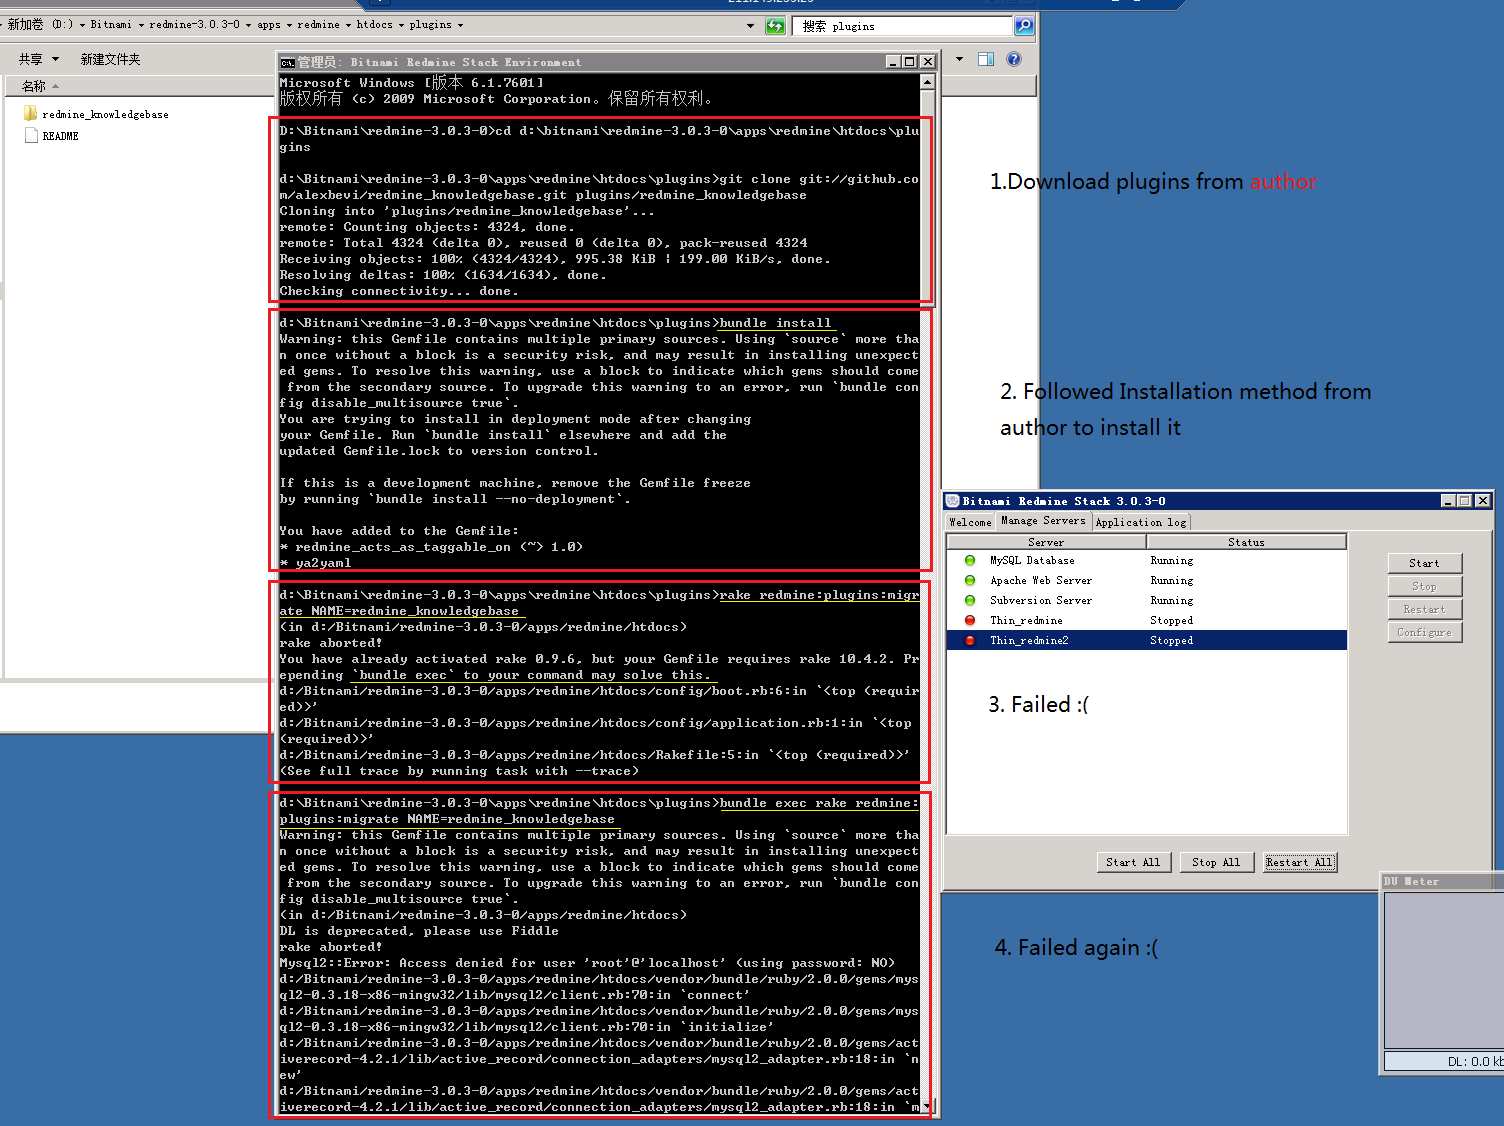This screenshot has height=1126, width=1504.
Task: Select the red status icon of Thin_redmine
Action: click(x=970, y=621)
